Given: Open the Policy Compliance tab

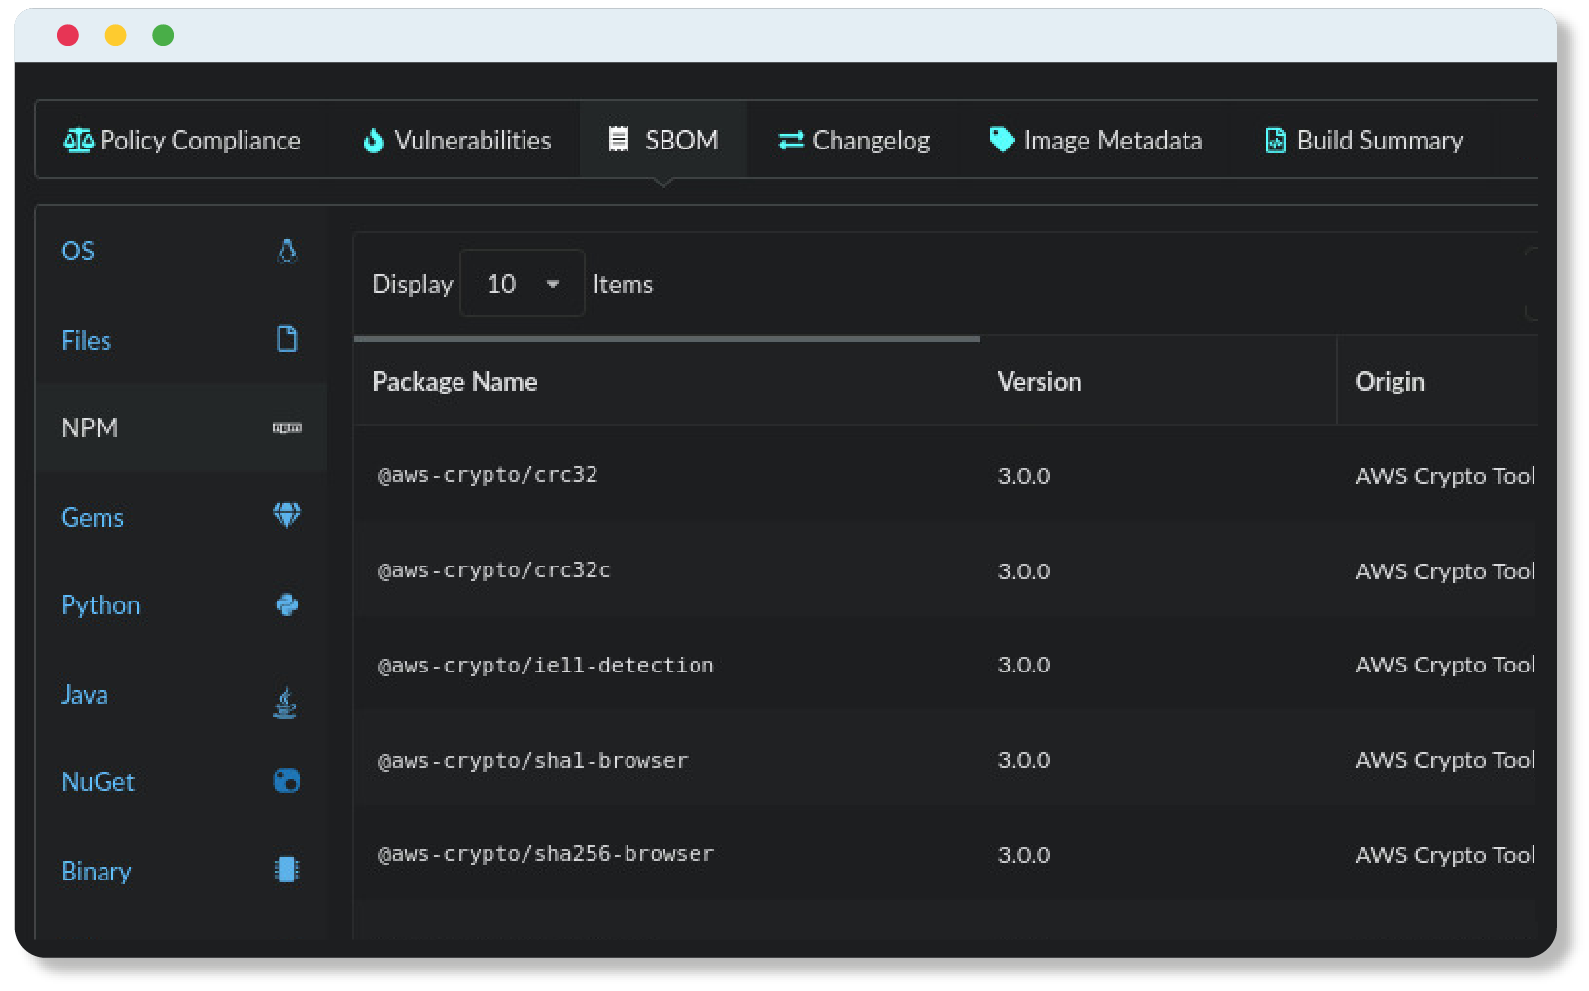Looking at the screenshot, I should (182, 140).
